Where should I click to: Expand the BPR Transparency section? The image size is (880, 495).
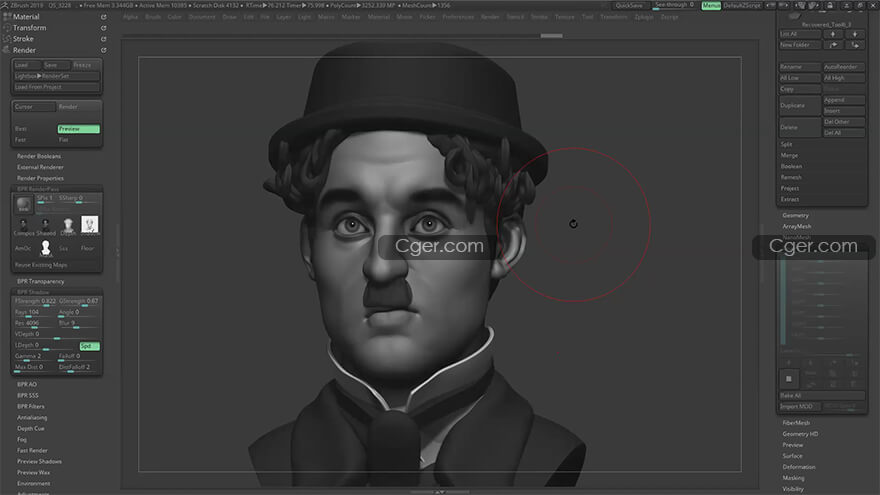point(40,281)
